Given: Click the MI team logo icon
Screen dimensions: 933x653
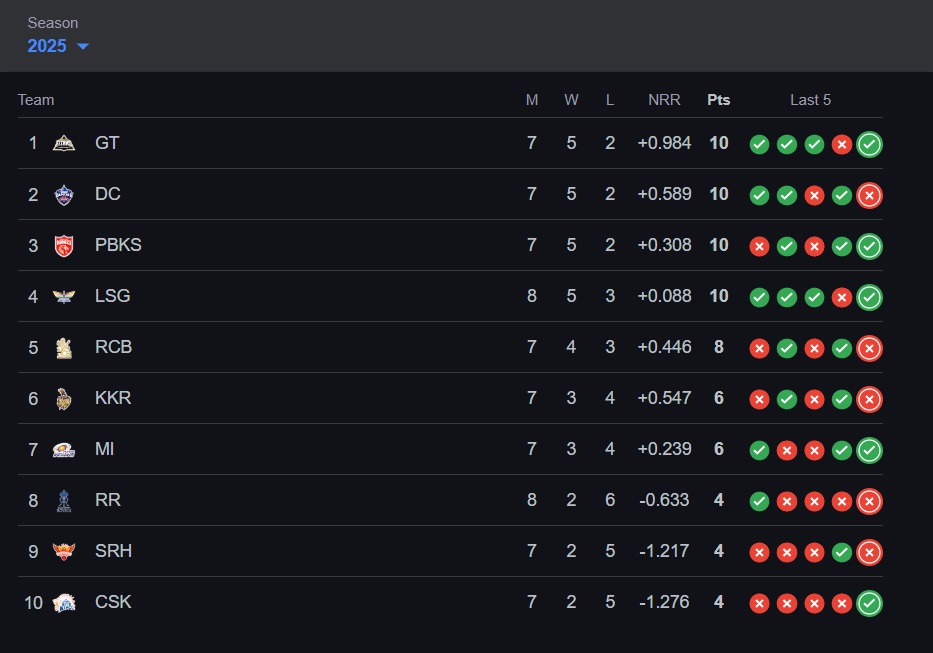Looking at the screenshot, I should click(64, 449).
